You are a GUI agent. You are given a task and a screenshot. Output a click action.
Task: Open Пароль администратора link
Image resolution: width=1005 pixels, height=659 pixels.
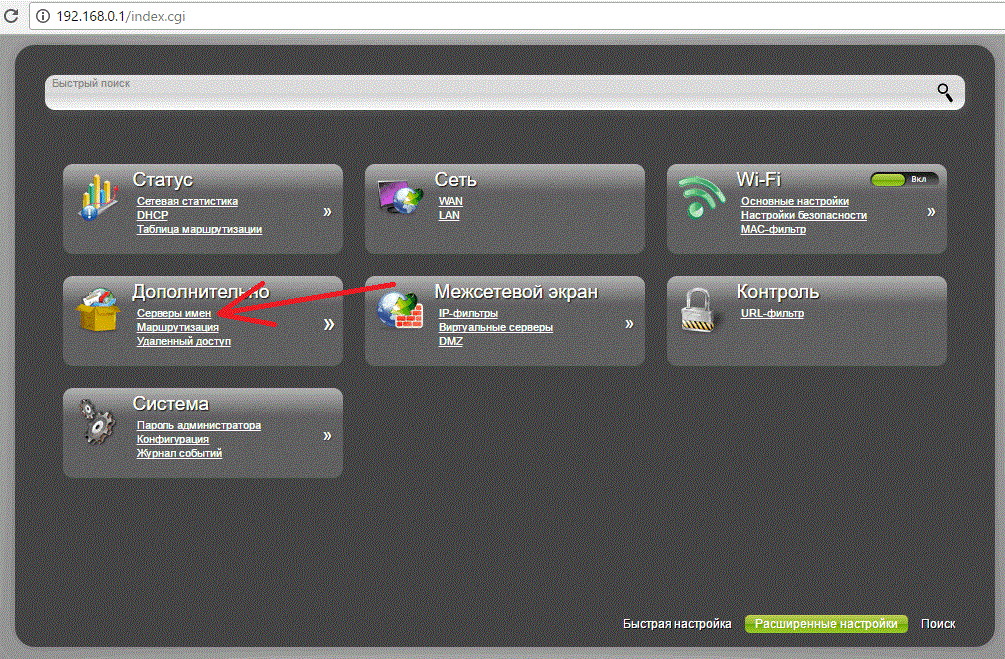coord(198,425)
